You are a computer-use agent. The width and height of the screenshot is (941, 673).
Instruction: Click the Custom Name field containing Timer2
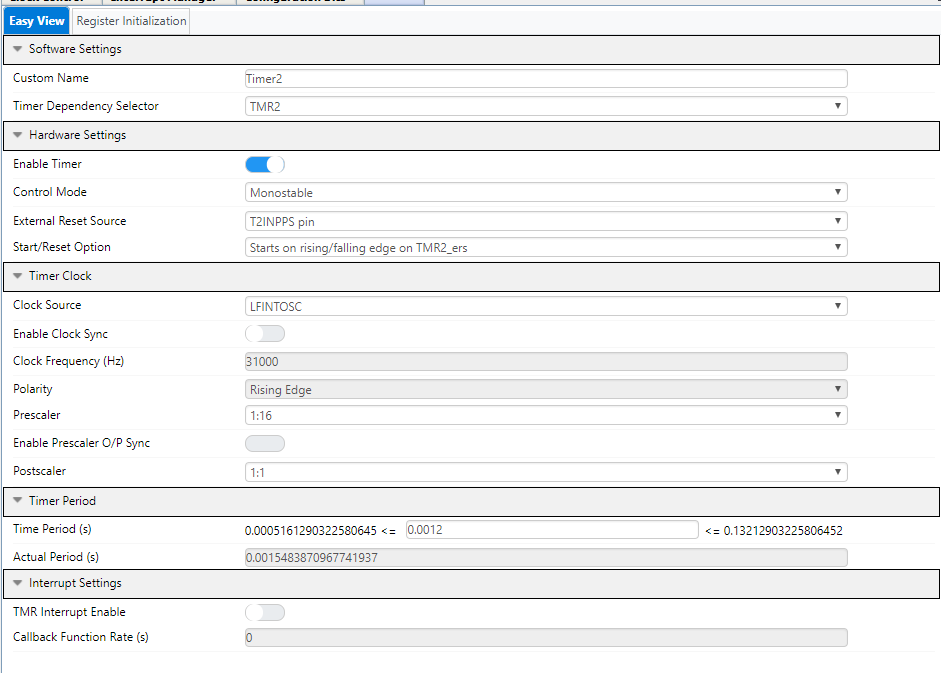546,79
